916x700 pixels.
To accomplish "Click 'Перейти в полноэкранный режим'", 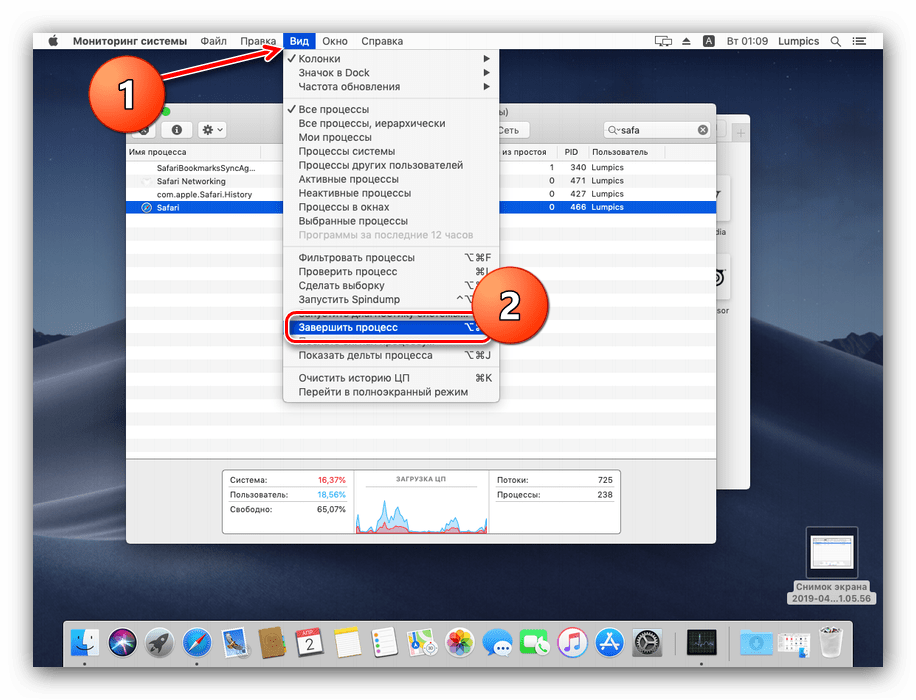I will (x=383, y=392).
